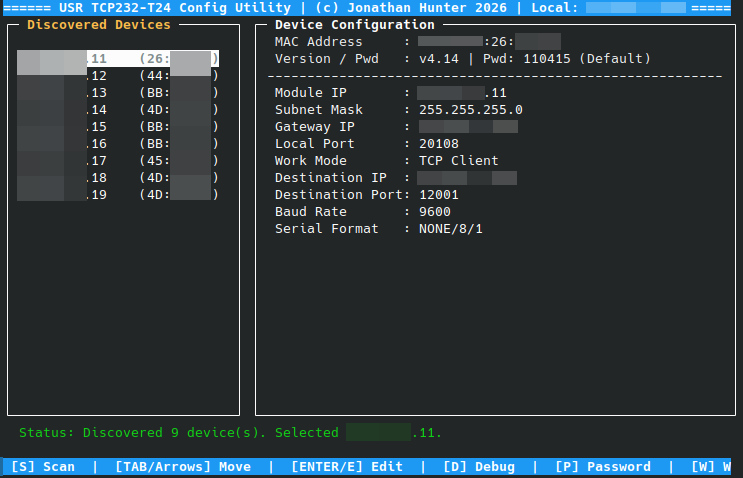Screen dimensions: 743x478
Task: Click the Subnet Mask value 255.255.255.0
Action: tap(471, 110)
